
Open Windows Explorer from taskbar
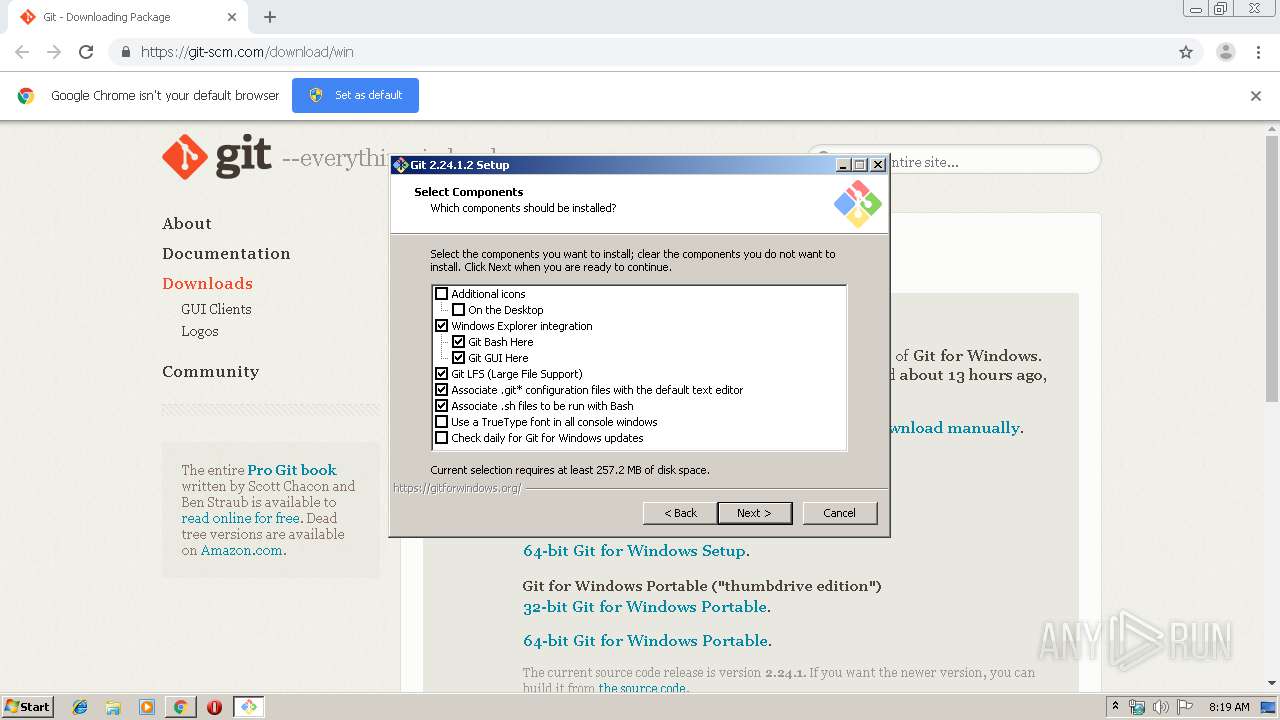pyautogui.click(x=113, y=707)
